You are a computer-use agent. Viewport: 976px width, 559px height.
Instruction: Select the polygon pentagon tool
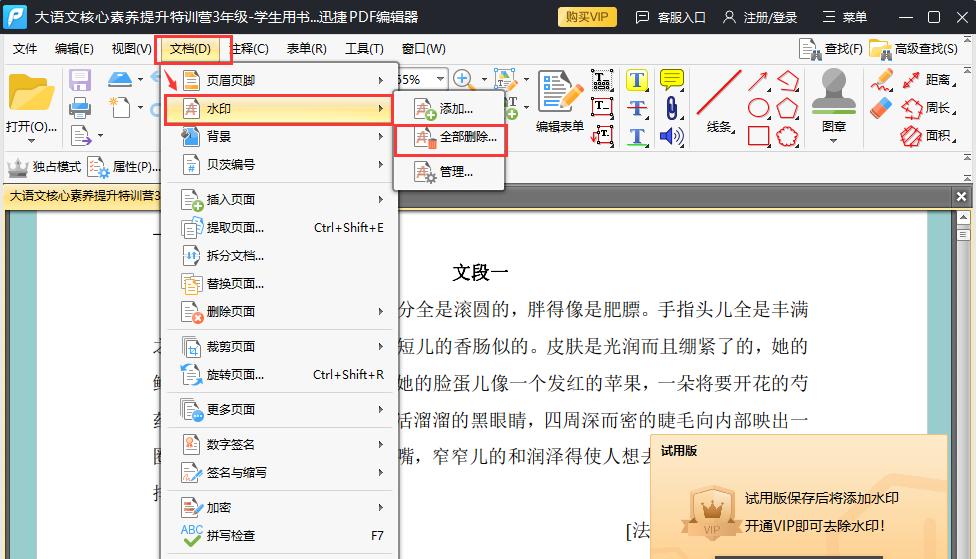point(787,108)
